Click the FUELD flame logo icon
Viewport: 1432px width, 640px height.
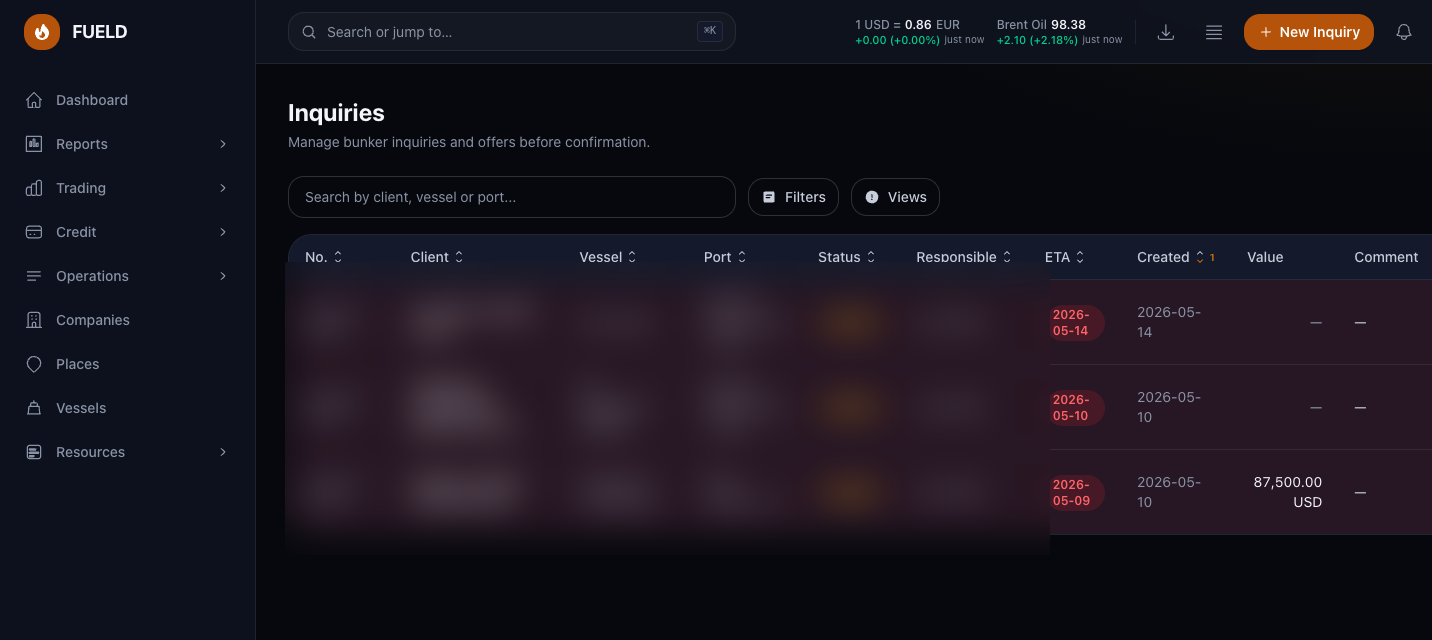pyautogui.click(x=42, y=32)
